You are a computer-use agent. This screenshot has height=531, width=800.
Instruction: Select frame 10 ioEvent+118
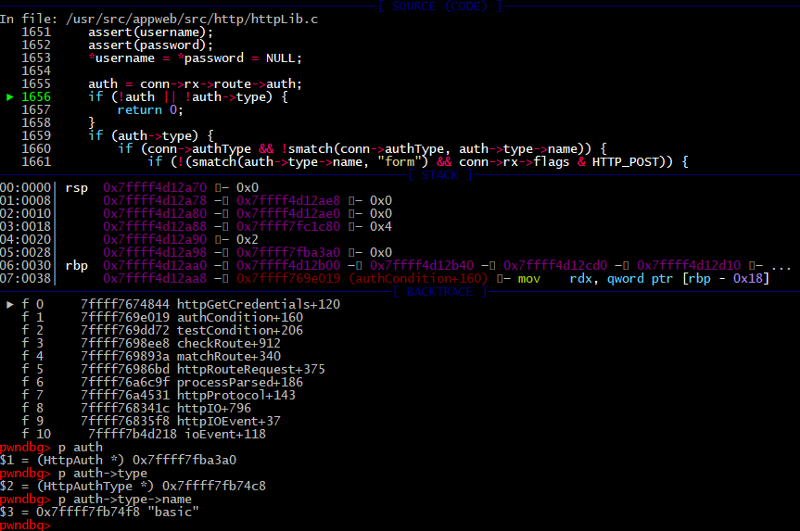click(x=144, y=435)
